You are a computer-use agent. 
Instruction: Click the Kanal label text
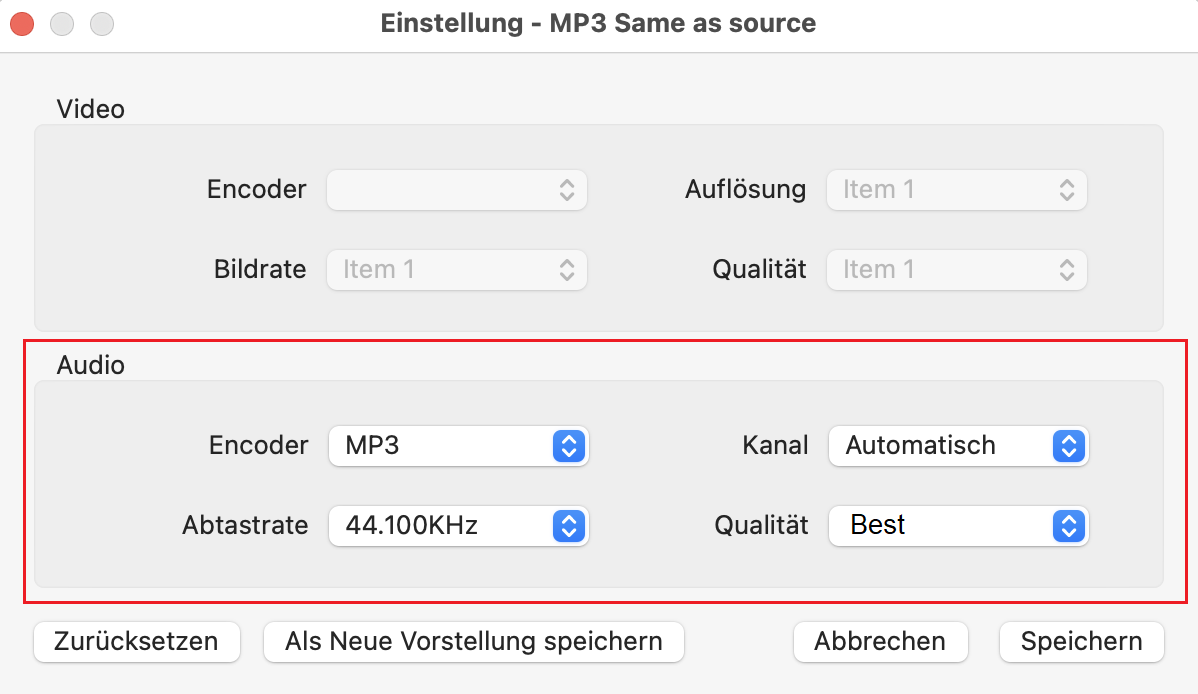[776, 446]
